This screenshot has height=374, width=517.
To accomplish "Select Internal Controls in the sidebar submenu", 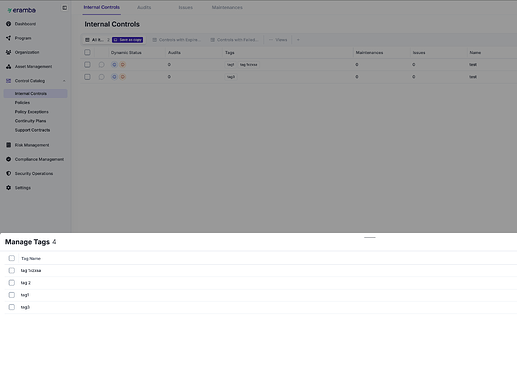I will tap(36, 94).
